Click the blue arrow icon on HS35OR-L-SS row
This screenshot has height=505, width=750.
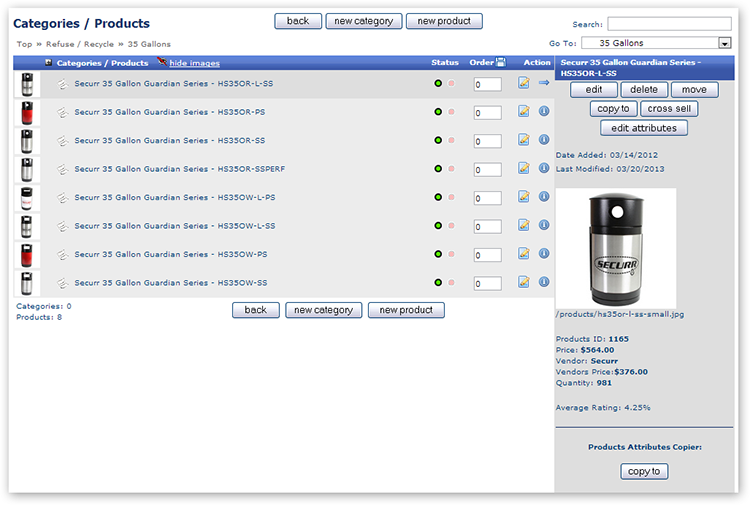tap(544, 83)
